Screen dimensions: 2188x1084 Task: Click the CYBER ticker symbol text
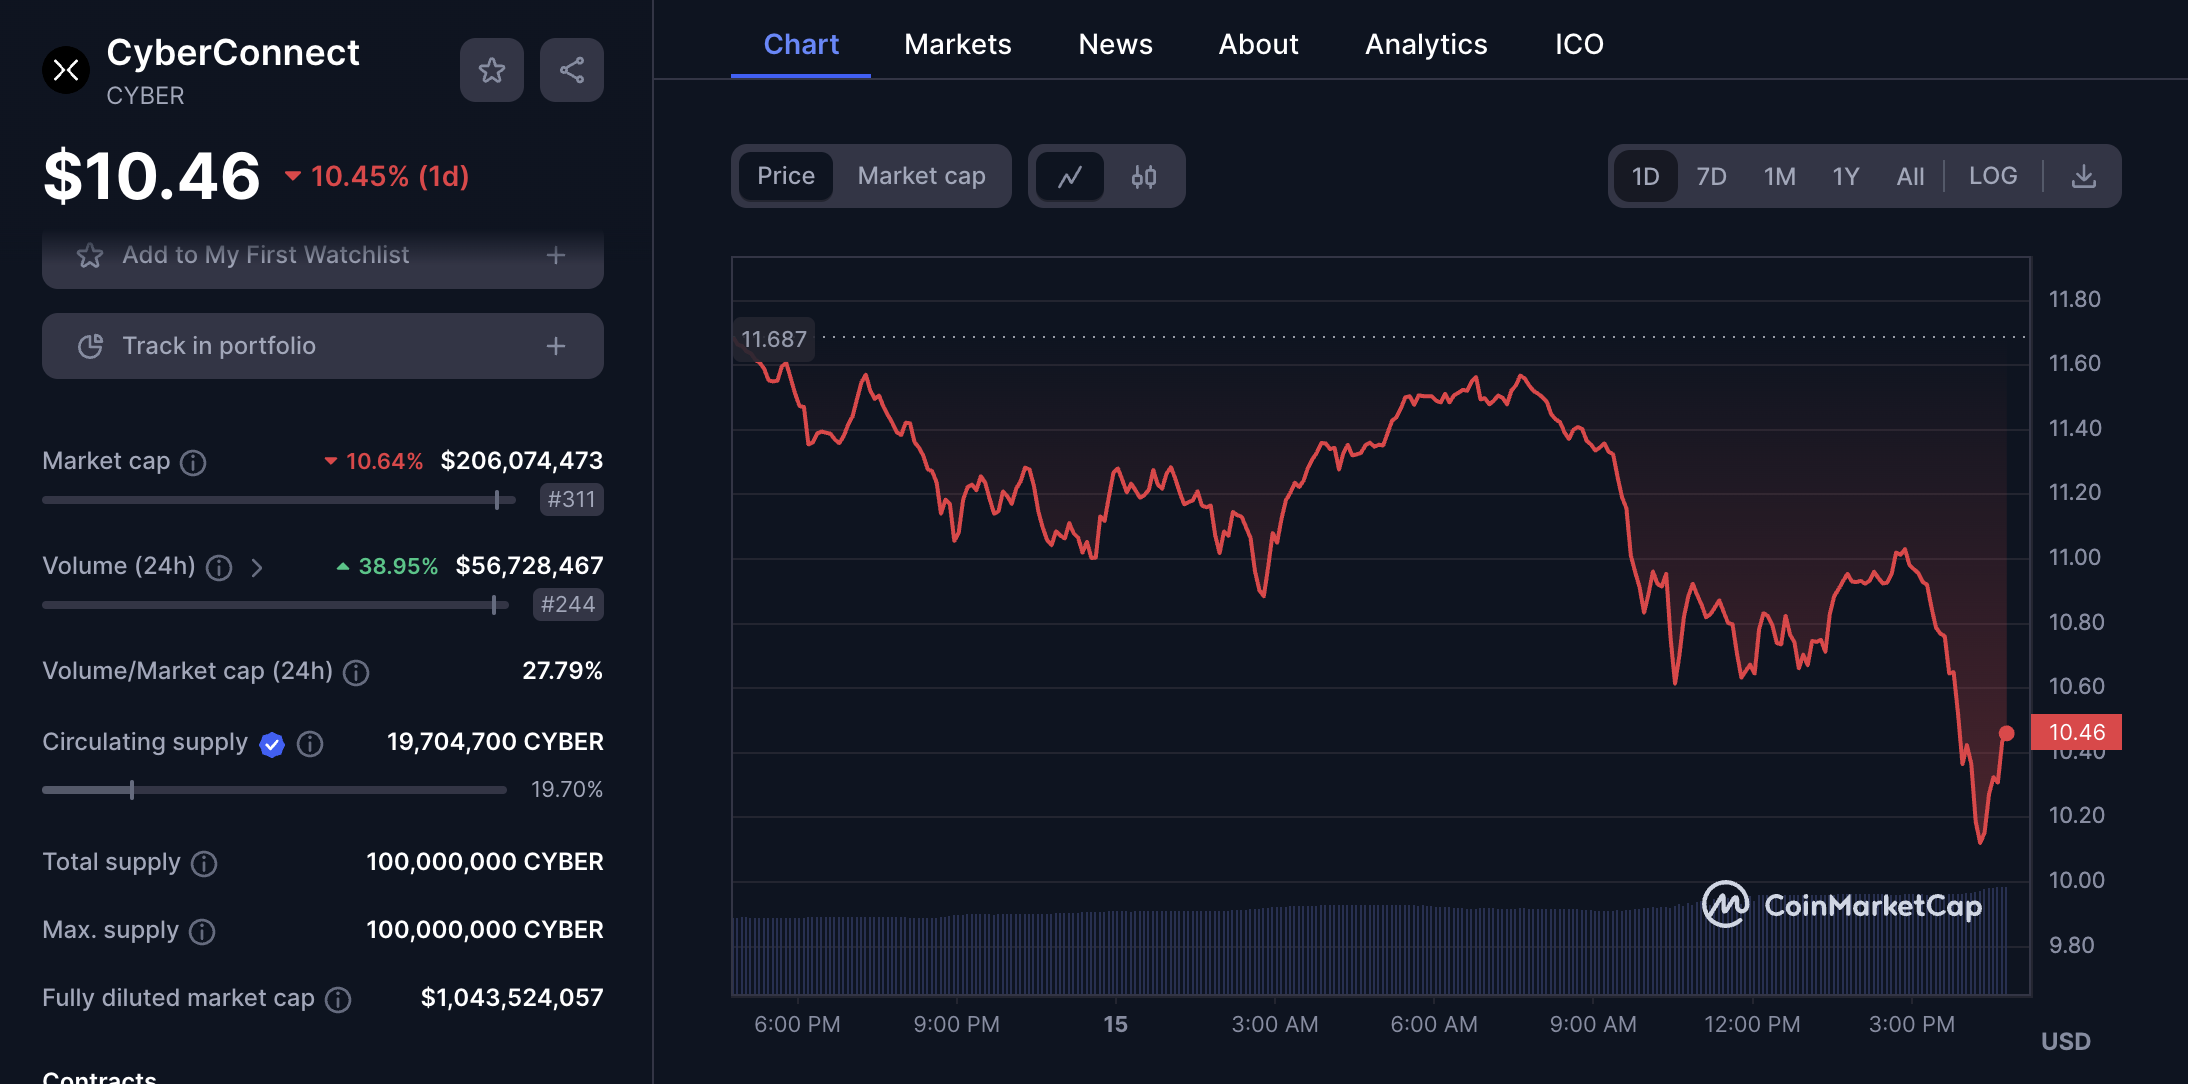145,96
